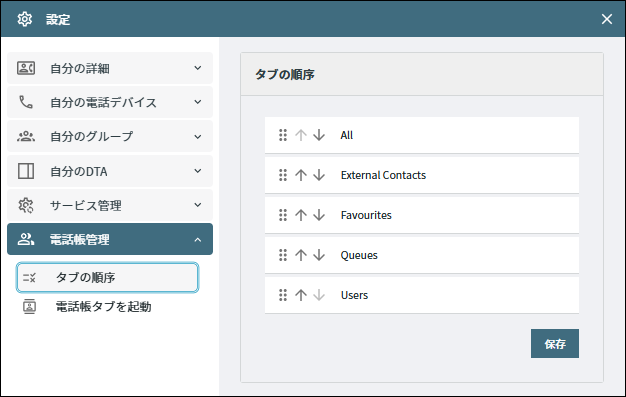
Task: Click the drag handle of Users row
Action: coord(283,295)
